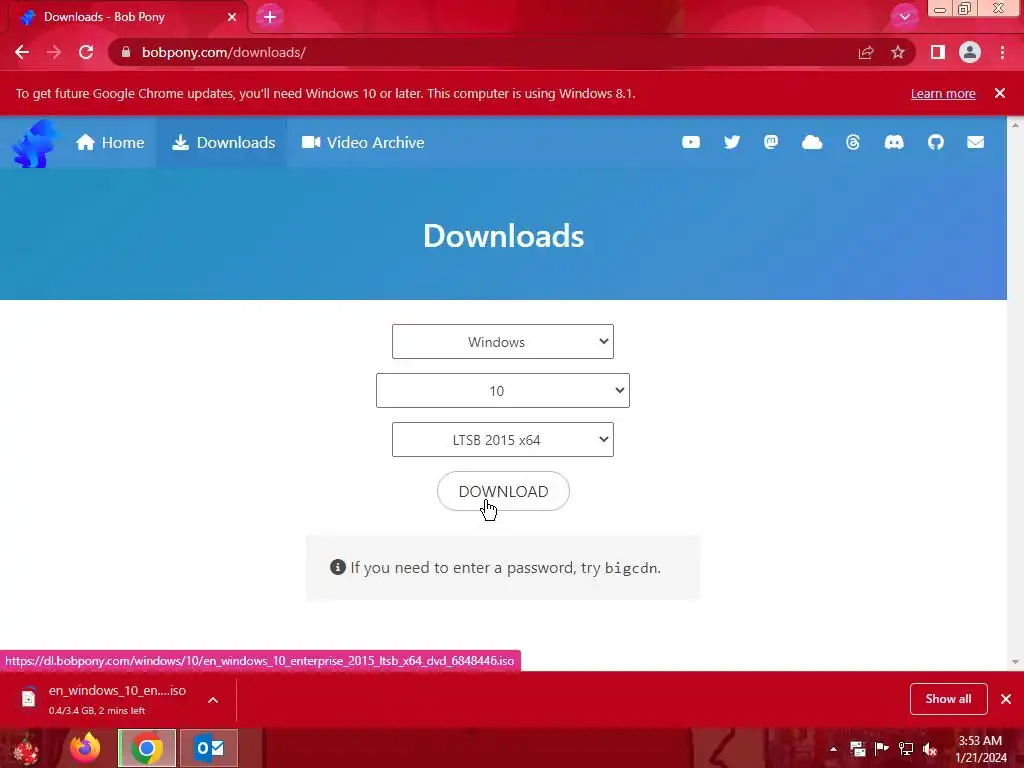The image size is (1024, 768).
Task: Expand the Windows product dropdown
Action: tap(503, 342)
